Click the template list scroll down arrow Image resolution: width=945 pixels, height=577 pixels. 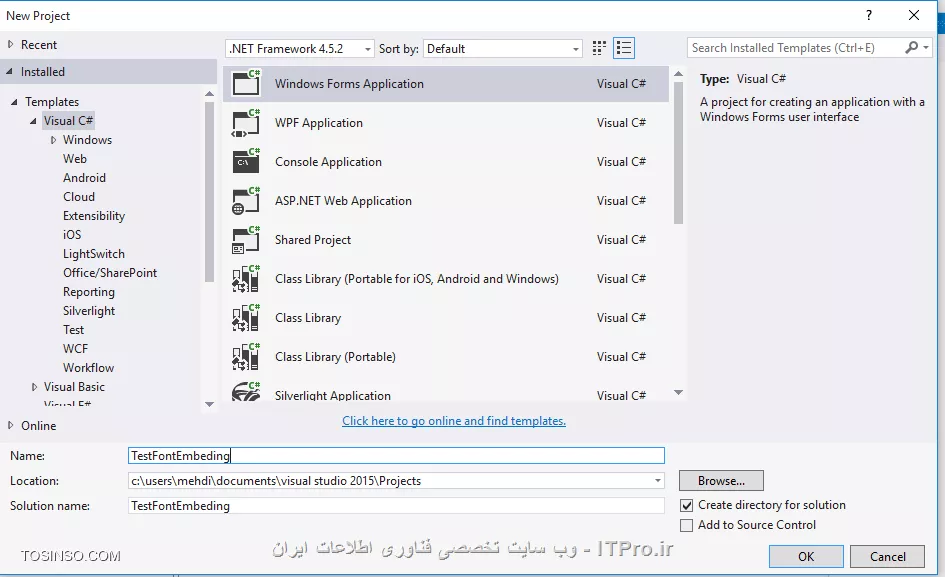coord(678,393)
